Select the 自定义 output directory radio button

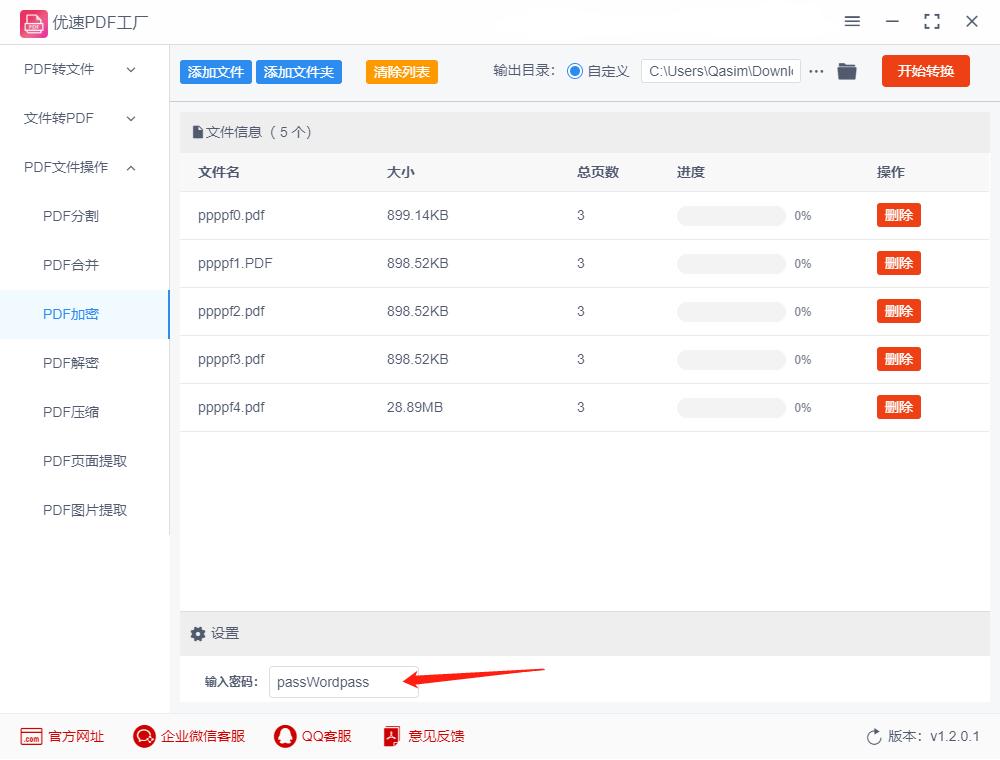coord(573,71)
